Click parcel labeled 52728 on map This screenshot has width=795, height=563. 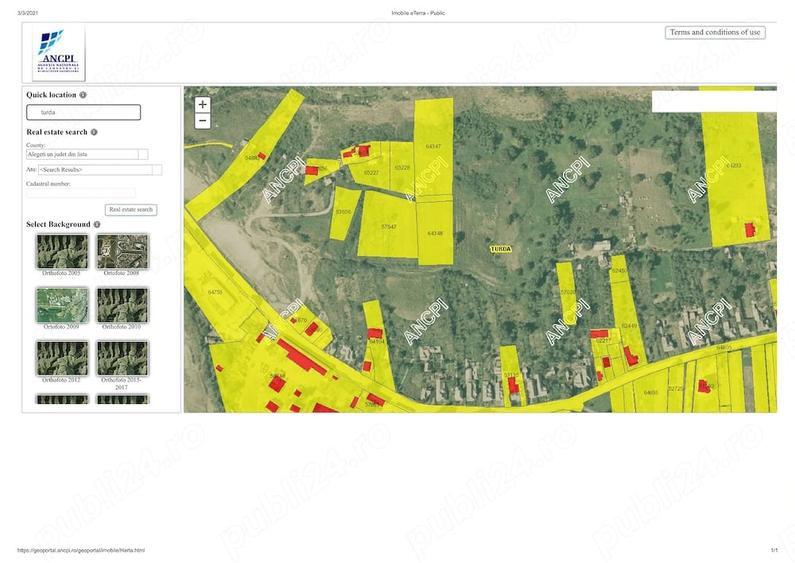point(675,389)
